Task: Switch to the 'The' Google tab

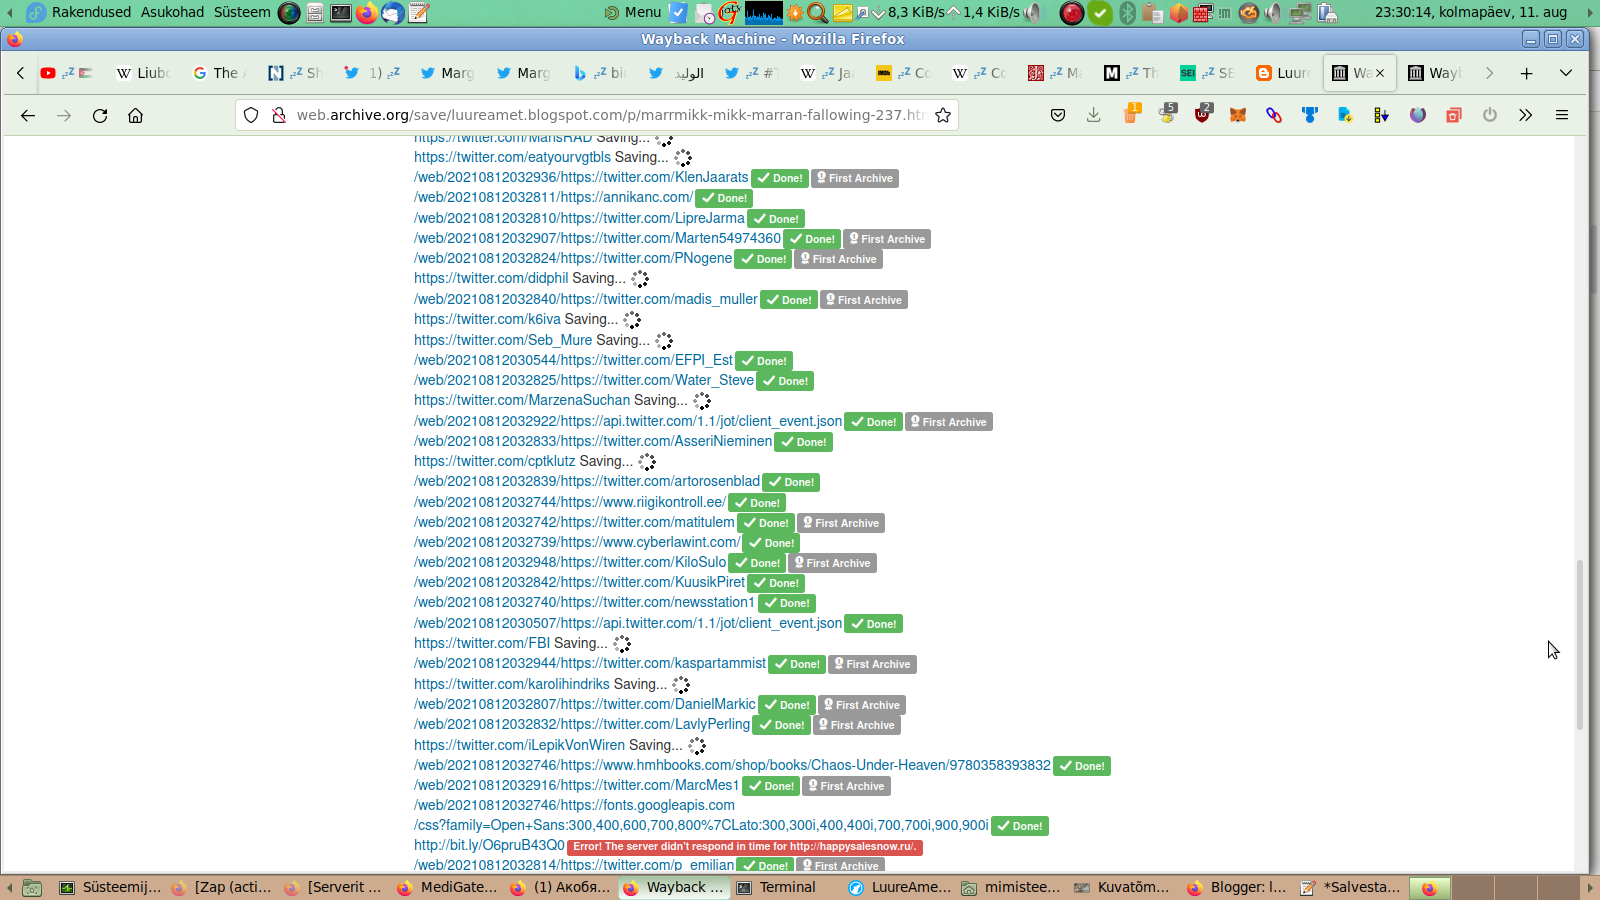Action: [x=216, y=73]
